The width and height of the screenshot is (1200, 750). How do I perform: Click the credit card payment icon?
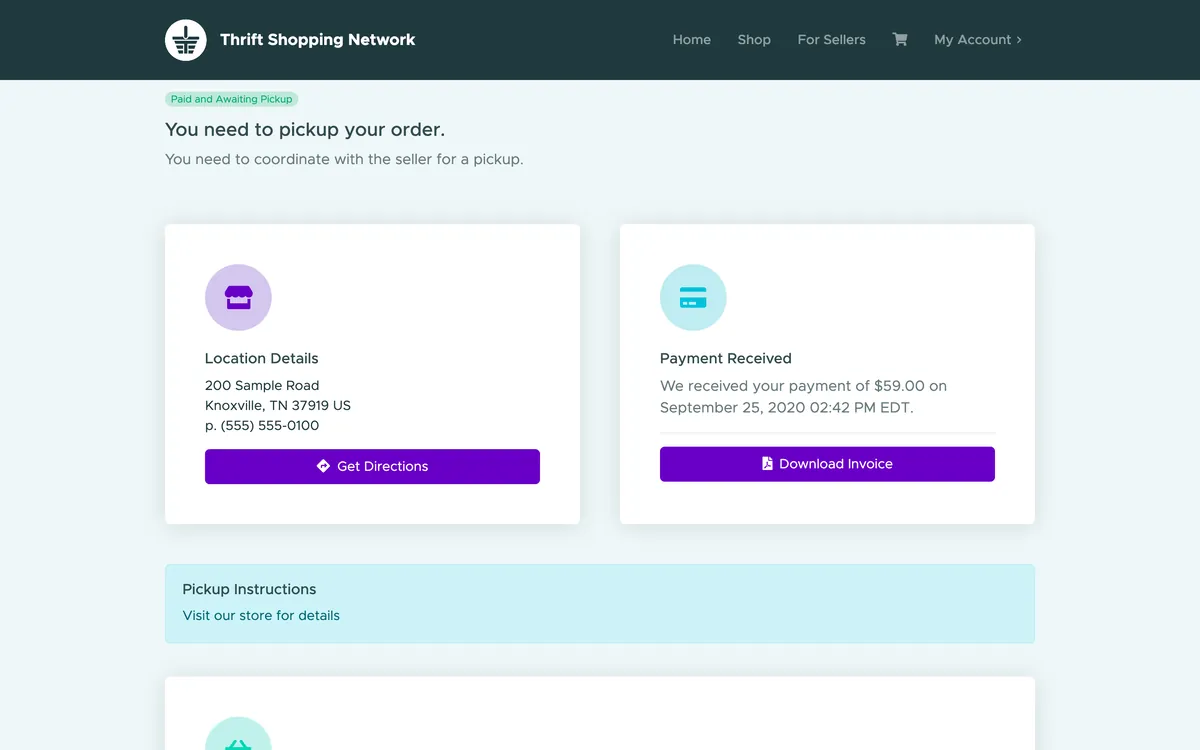(x=693, y=297)
